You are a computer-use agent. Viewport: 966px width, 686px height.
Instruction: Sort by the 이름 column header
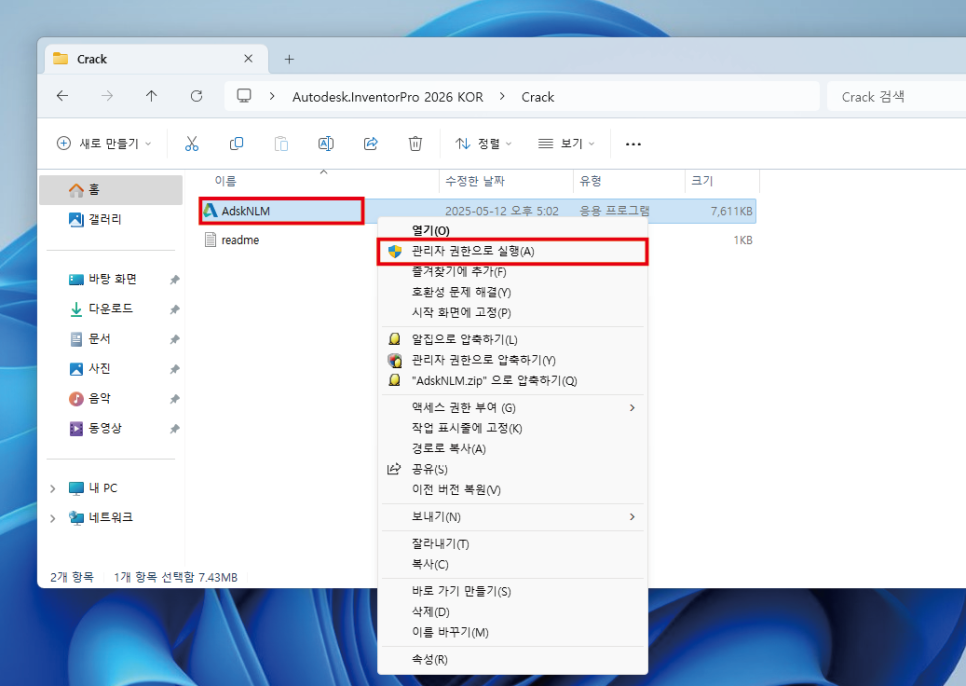(x=225, y=181)
